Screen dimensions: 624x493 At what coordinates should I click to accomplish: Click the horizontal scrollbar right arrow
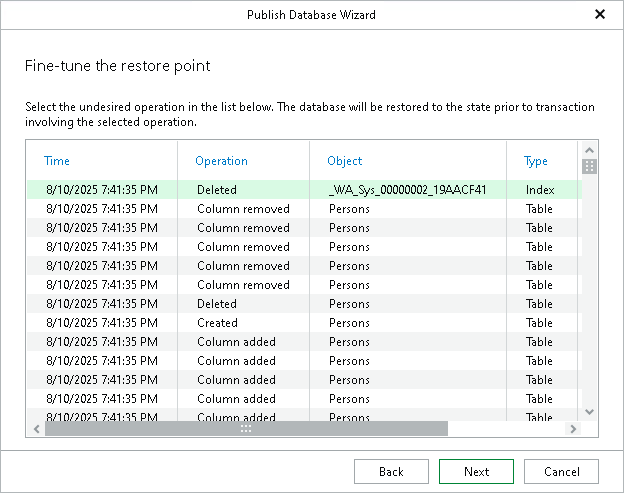(573, 428)
